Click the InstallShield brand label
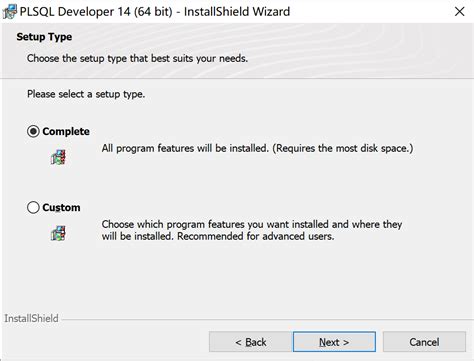Image resolution: width=474 pixels, height=361 pixels. (x=31, y=318)
